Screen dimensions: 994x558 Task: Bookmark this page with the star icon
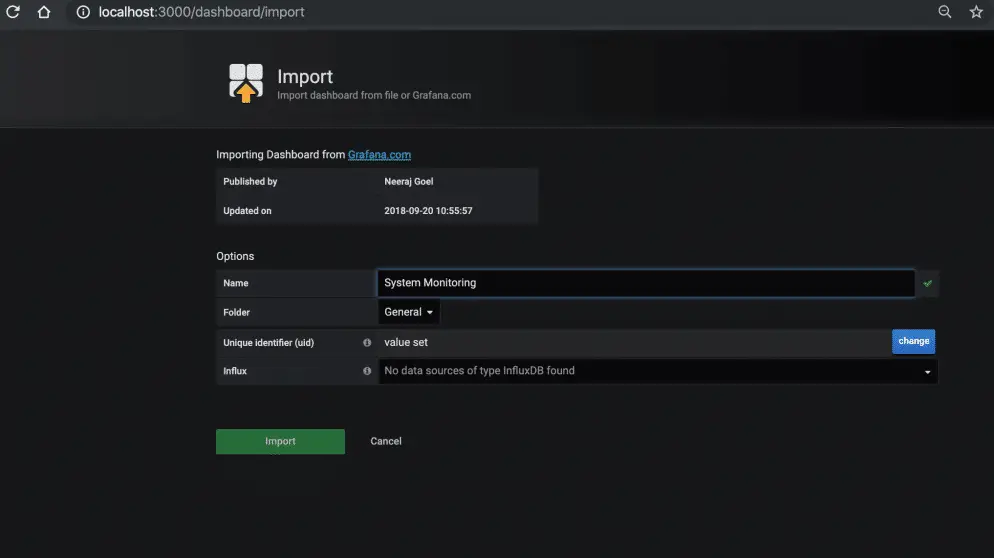point(976,12)
